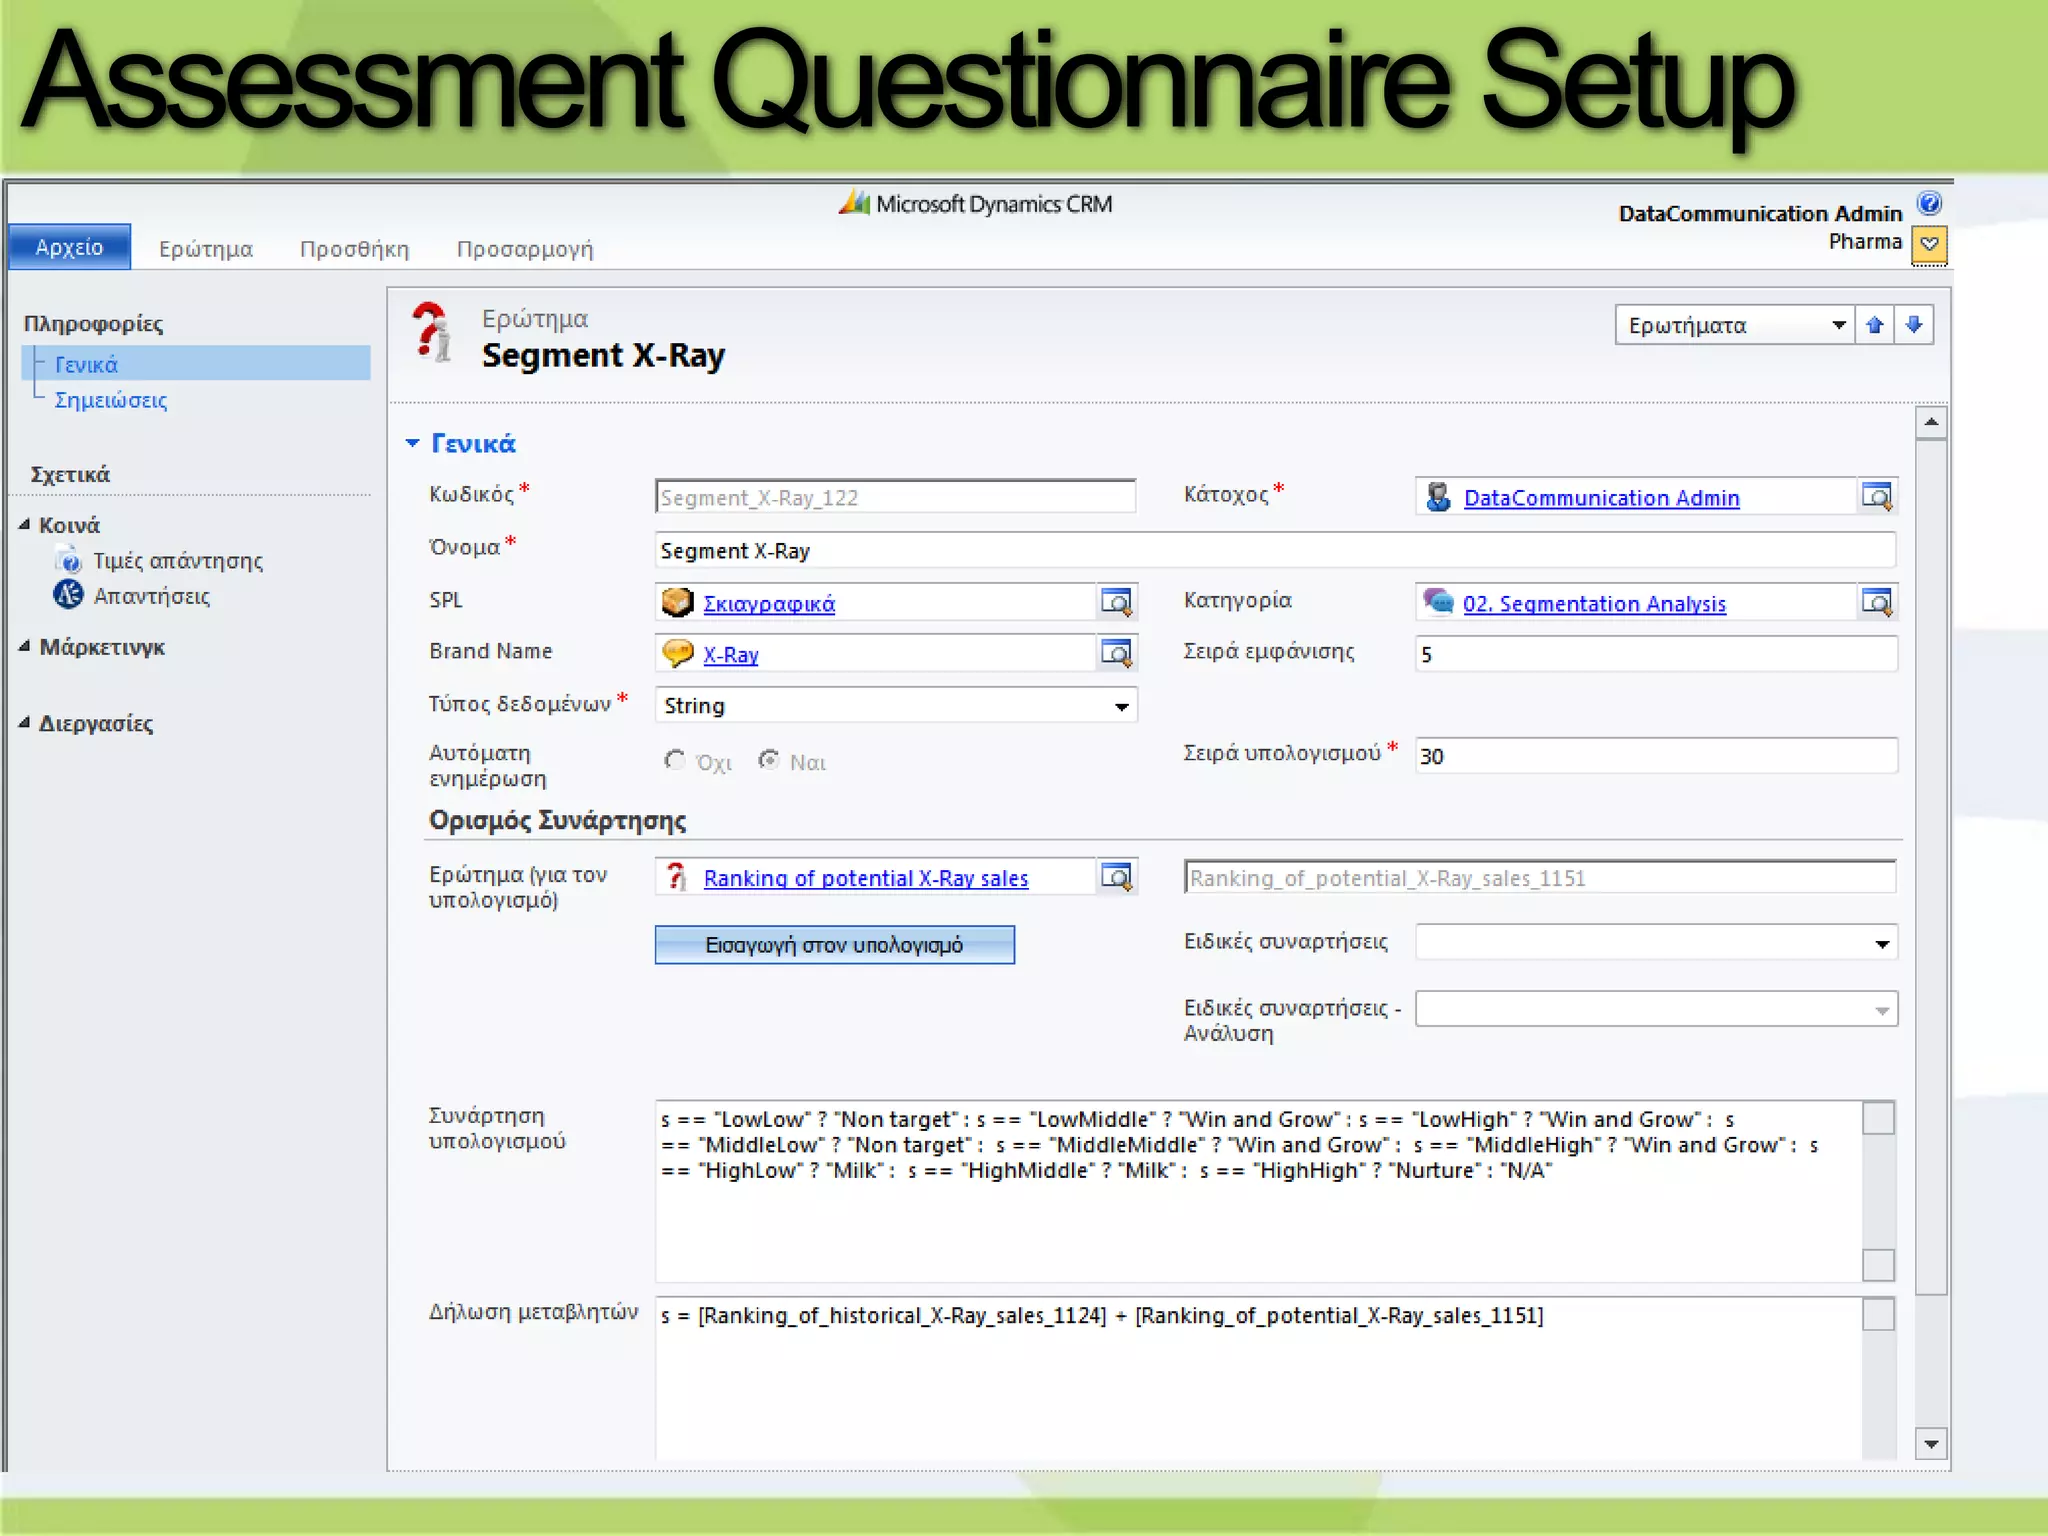2048x1536 pixels.
Task: Open lookup icon for SPL field
Action: click(x=1116, y=602)
